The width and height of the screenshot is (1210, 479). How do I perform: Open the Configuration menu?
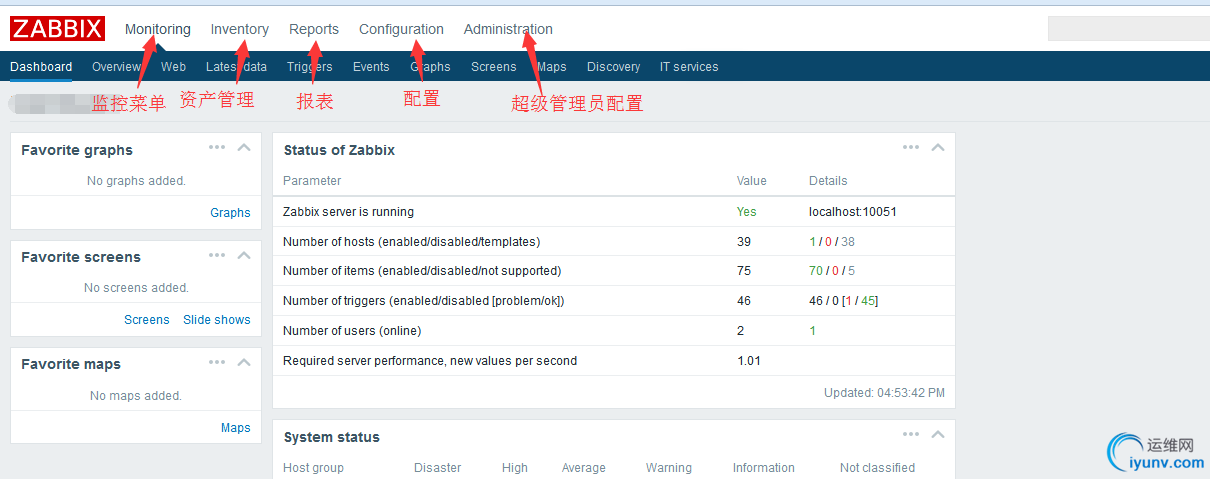(401, 29)
